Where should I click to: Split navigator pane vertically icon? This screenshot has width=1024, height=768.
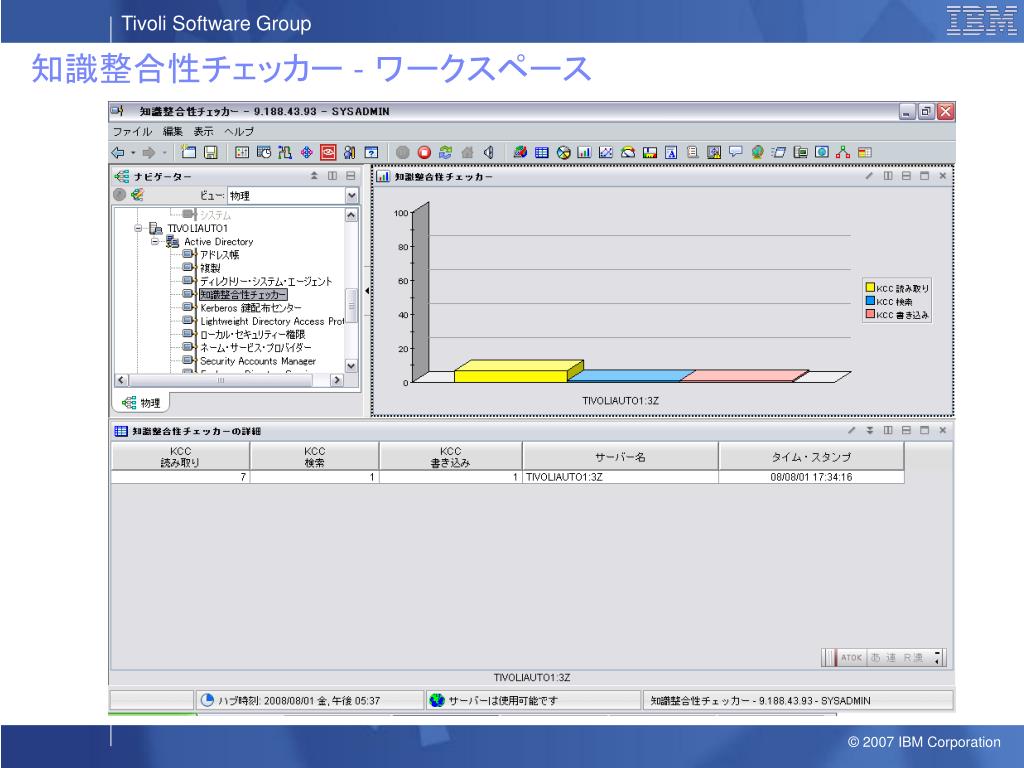(332, 176)
